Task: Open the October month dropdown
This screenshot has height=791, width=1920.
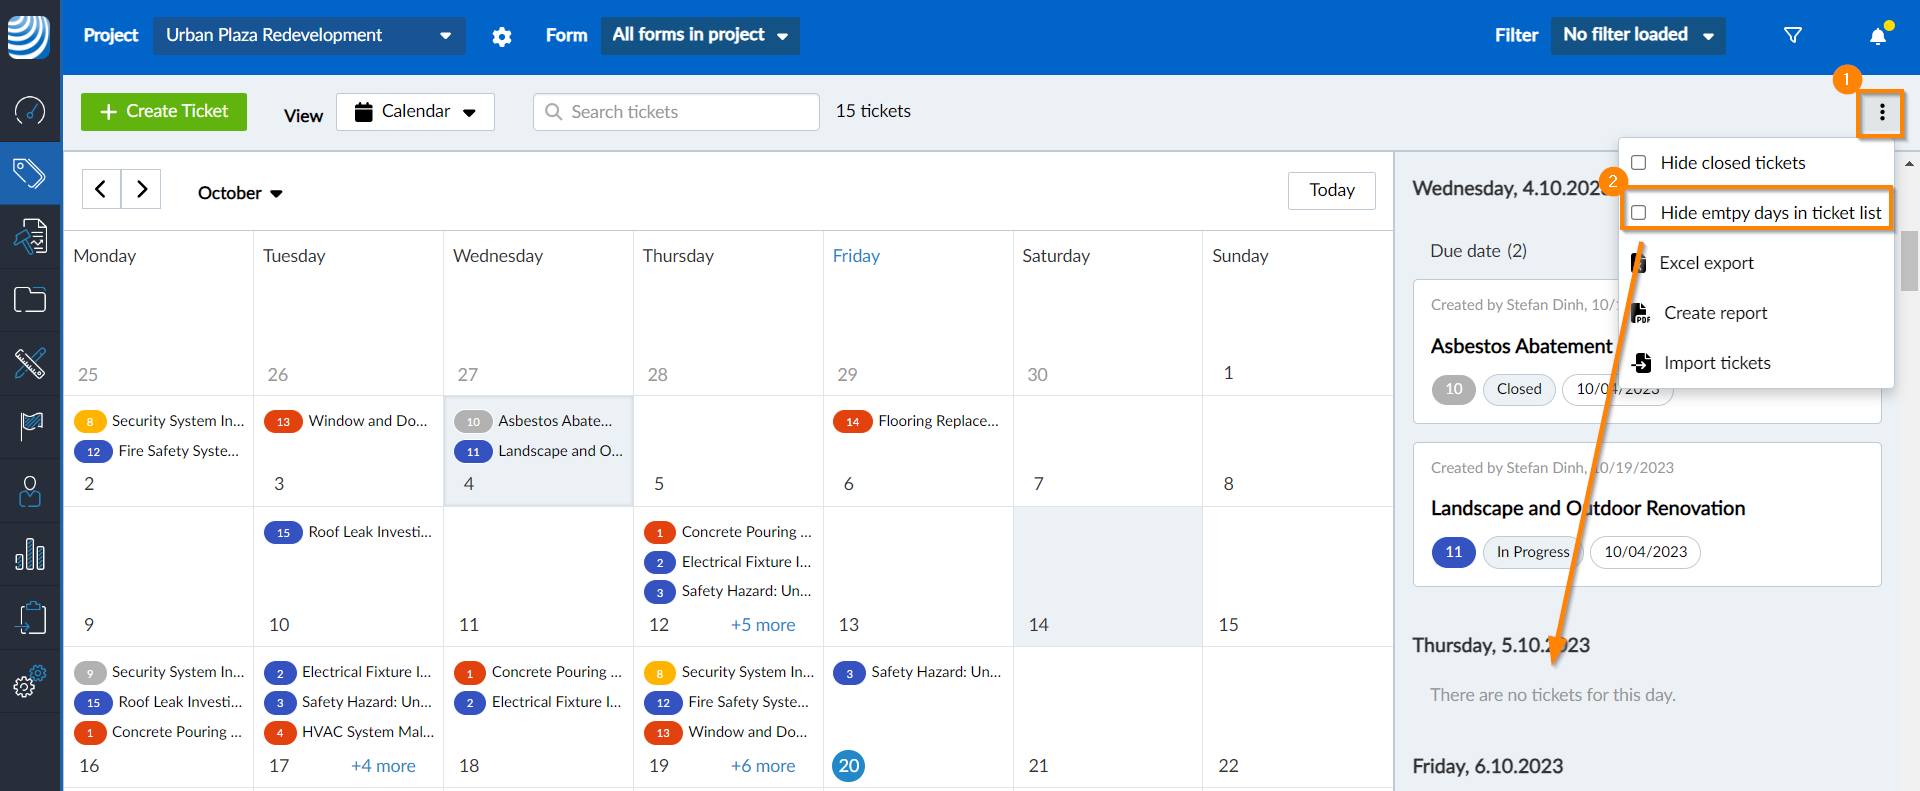Action: (x=240, y=193)
